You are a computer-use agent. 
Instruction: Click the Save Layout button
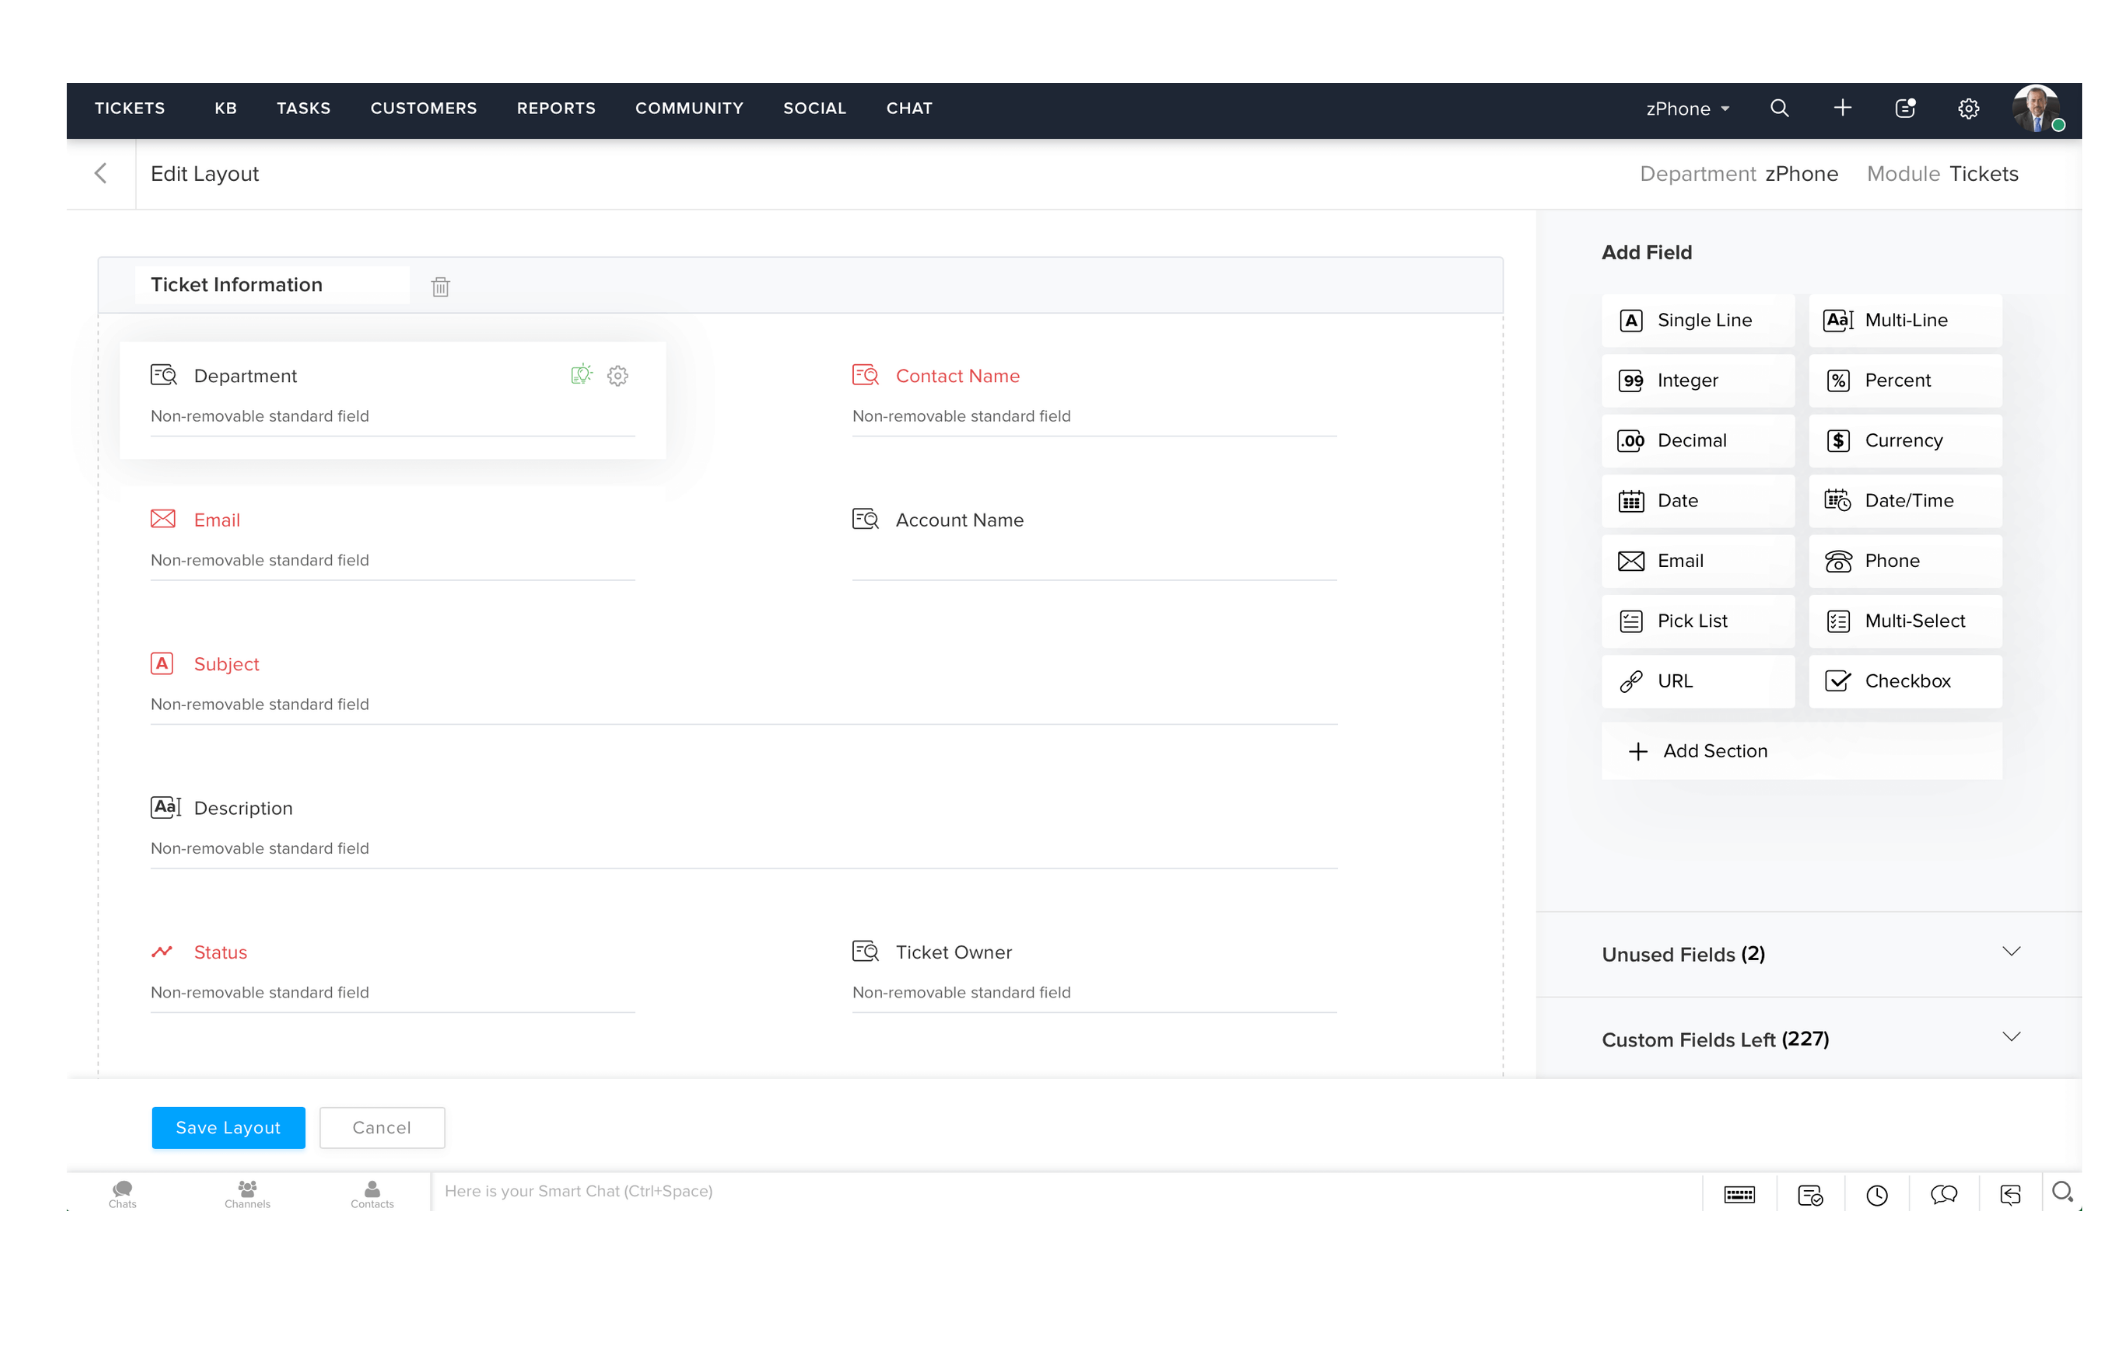(228, 1127)
